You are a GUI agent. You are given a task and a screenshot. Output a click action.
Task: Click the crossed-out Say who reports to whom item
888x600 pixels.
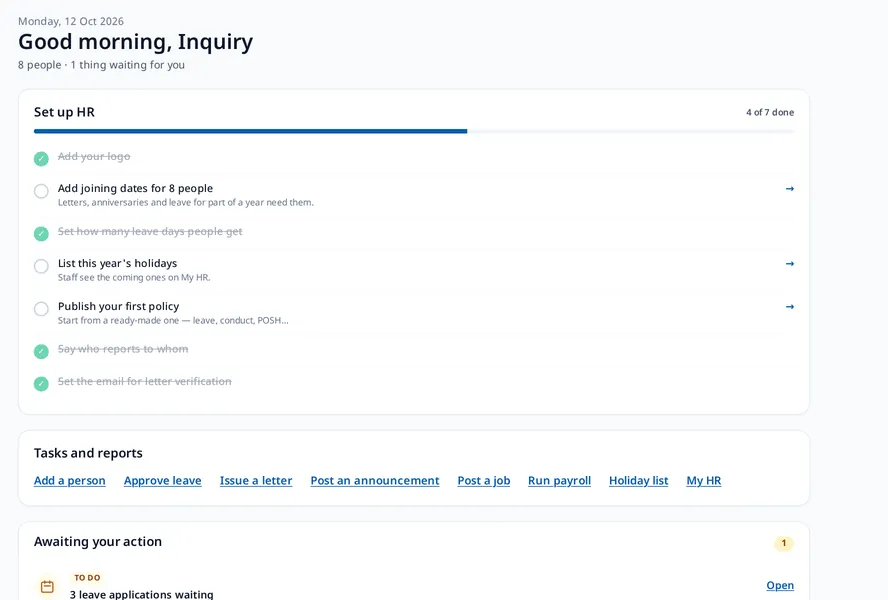pyautogui.click(x=123, y=349)
